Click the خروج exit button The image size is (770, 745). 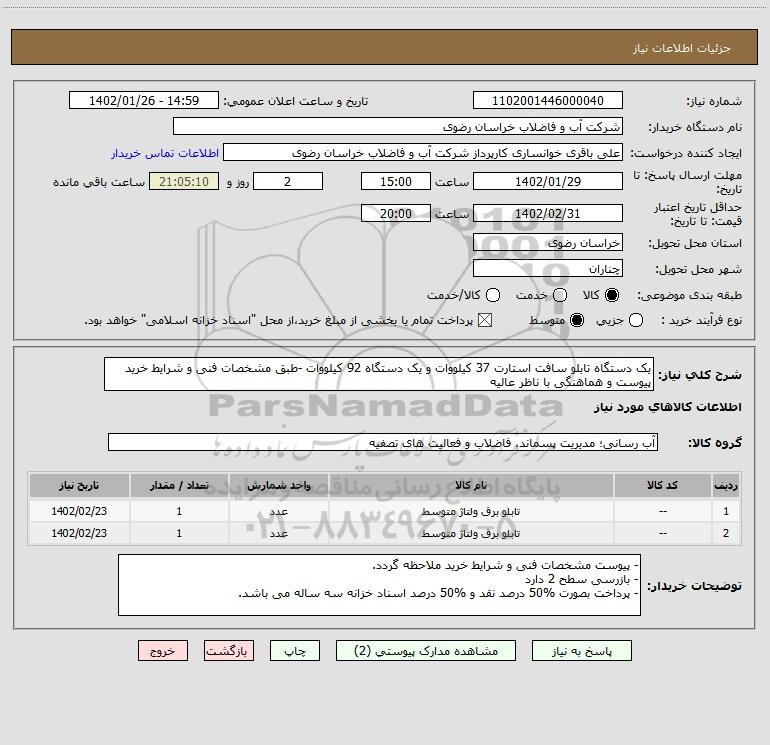[163, 651]
